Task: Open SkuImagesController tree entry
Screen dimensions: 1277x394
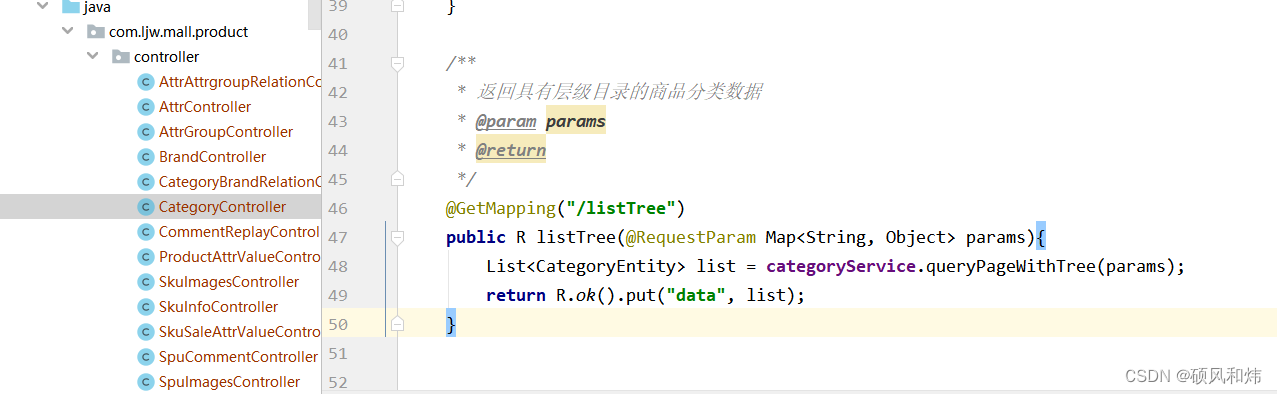Action: click(x=229, y=281)
